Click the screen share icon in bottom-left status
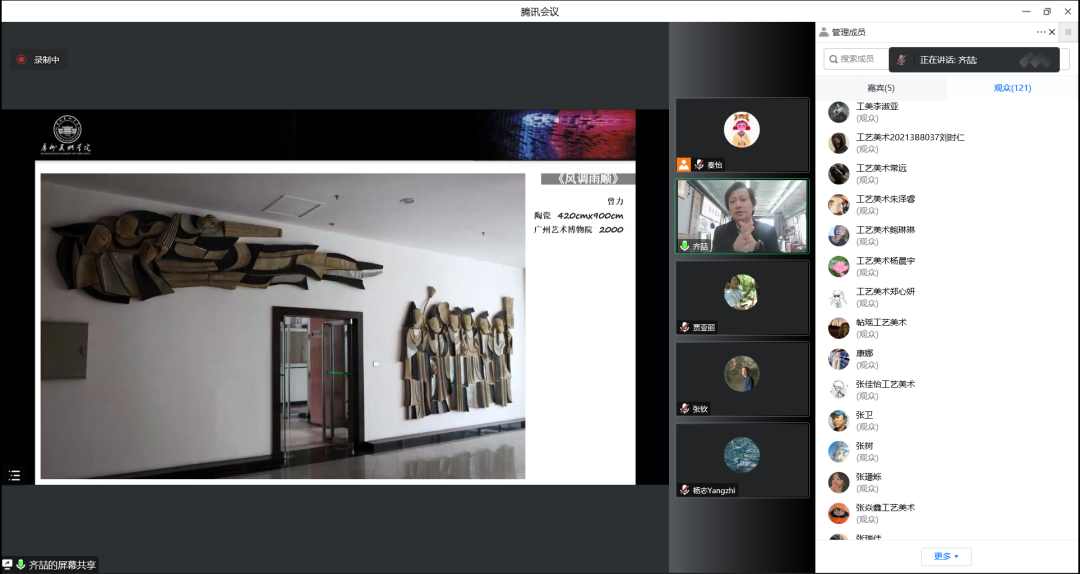Screen dimensions: 1080x574 click(8, 565)
